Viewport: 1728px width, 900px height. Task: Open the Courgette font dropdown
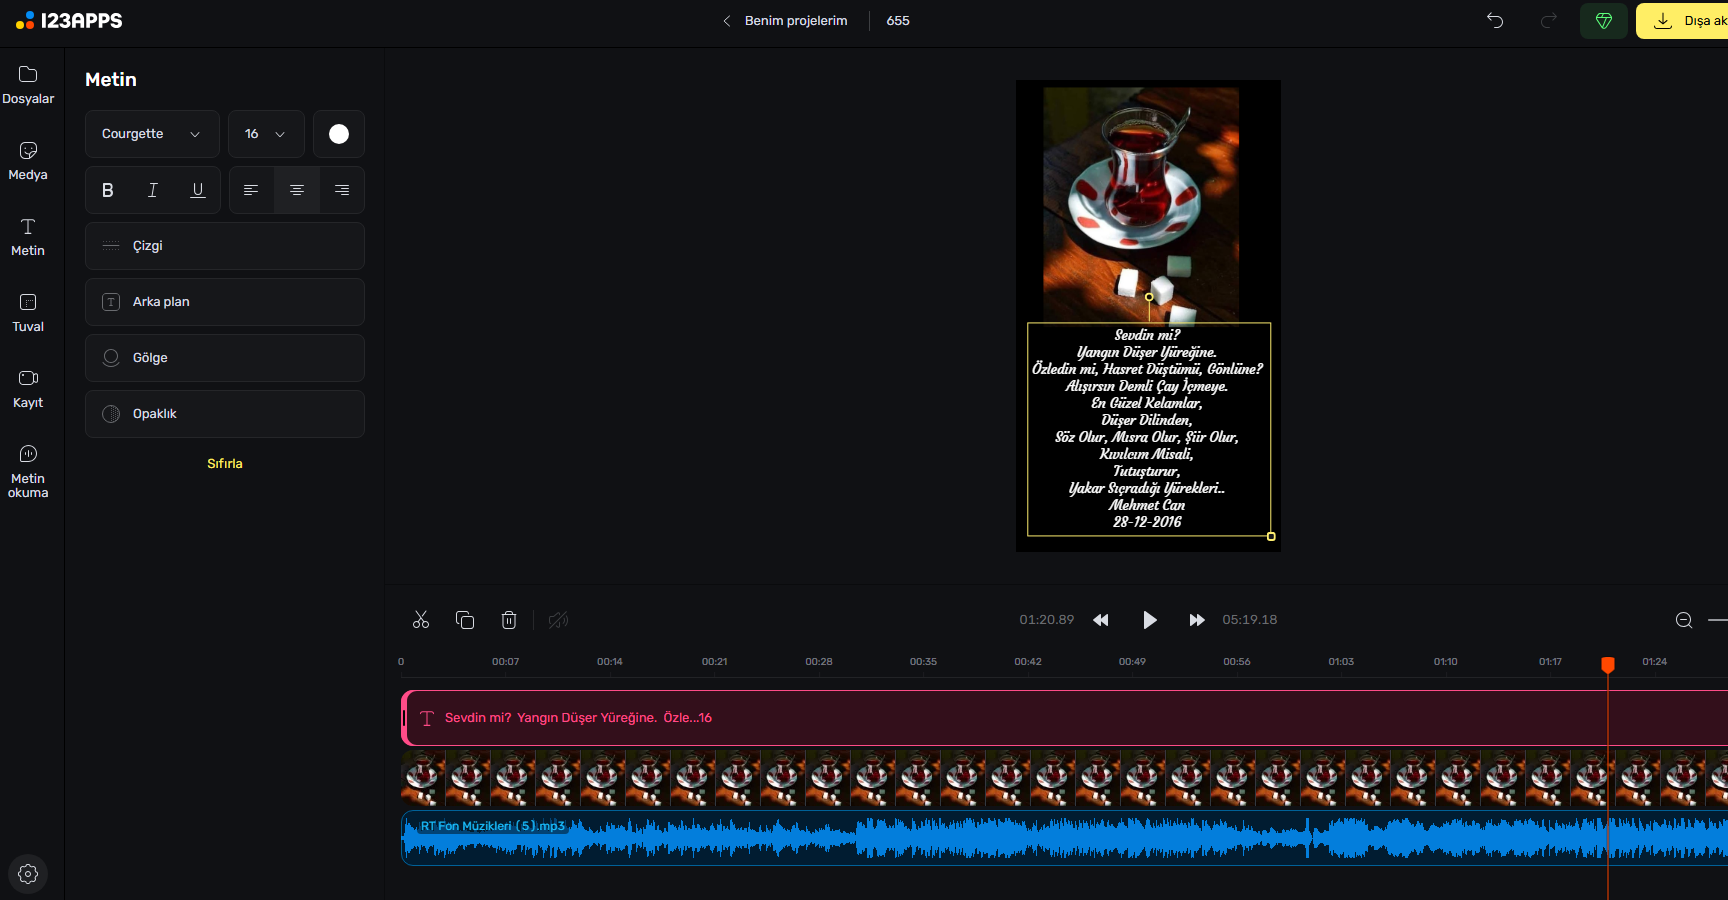pyautogui.click(x=152, y=134)
